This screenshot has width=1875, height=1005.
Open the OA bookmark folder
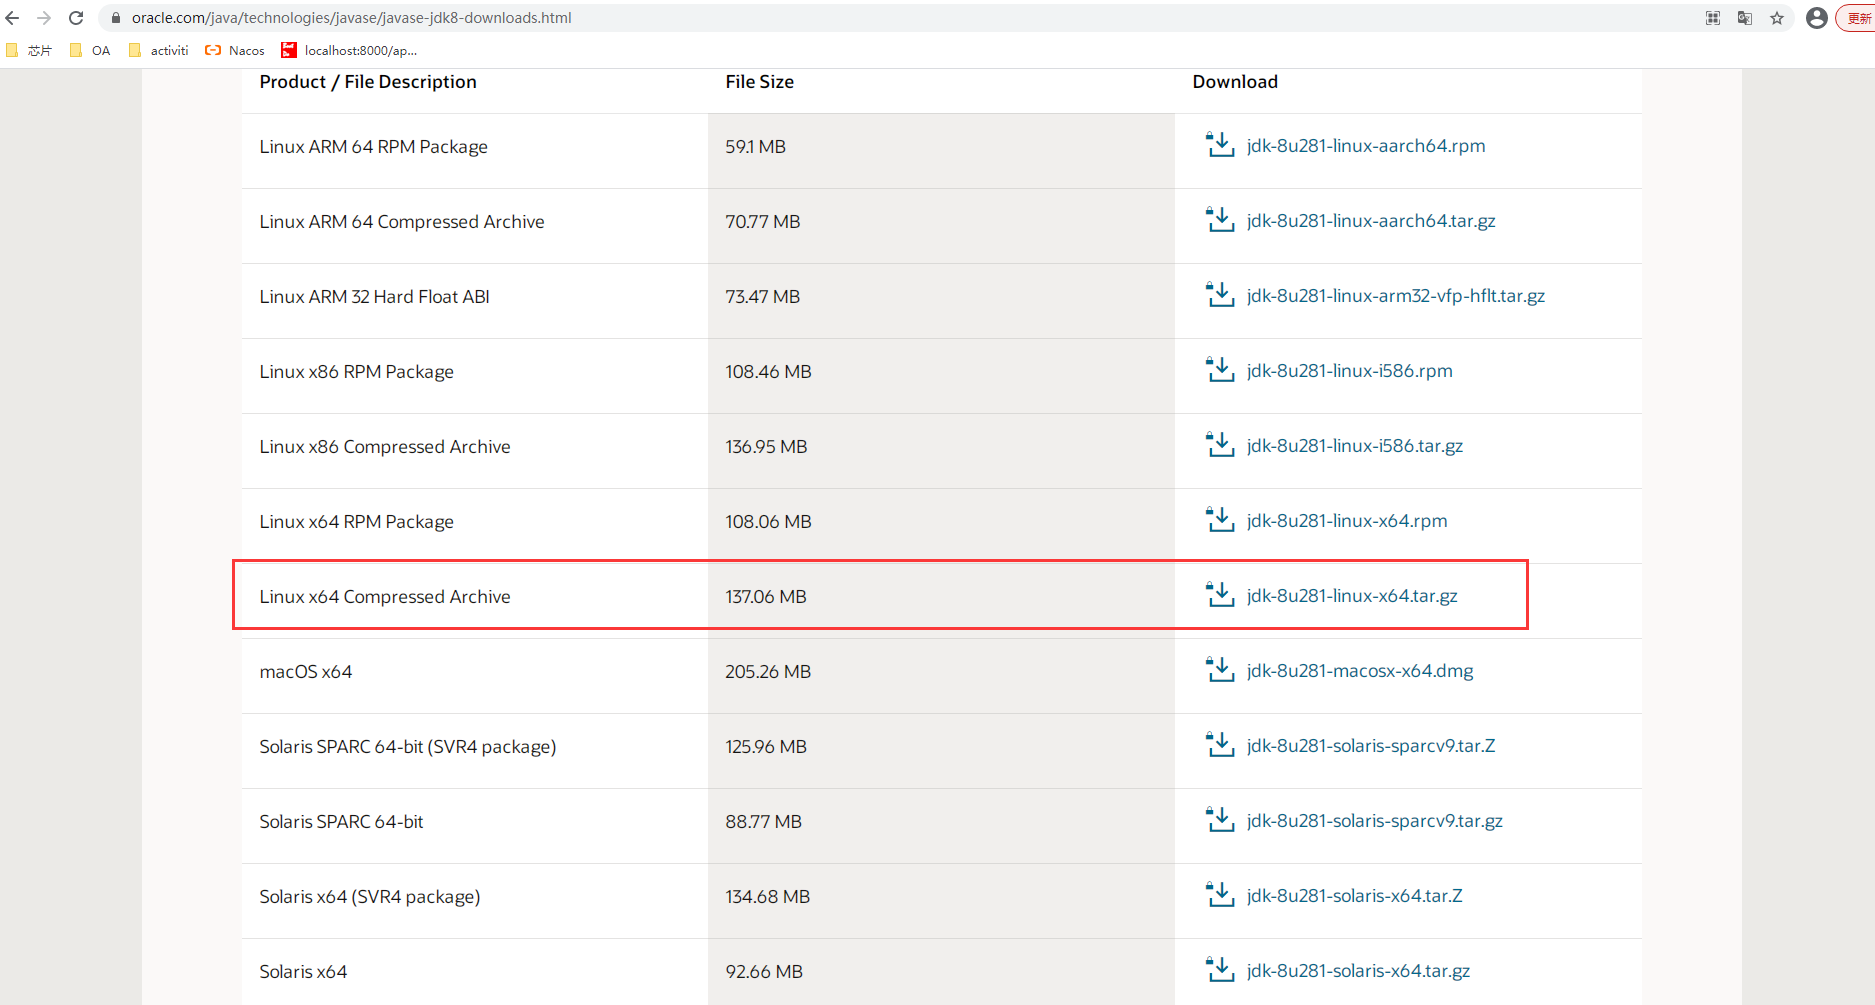[x=90, y=50]
